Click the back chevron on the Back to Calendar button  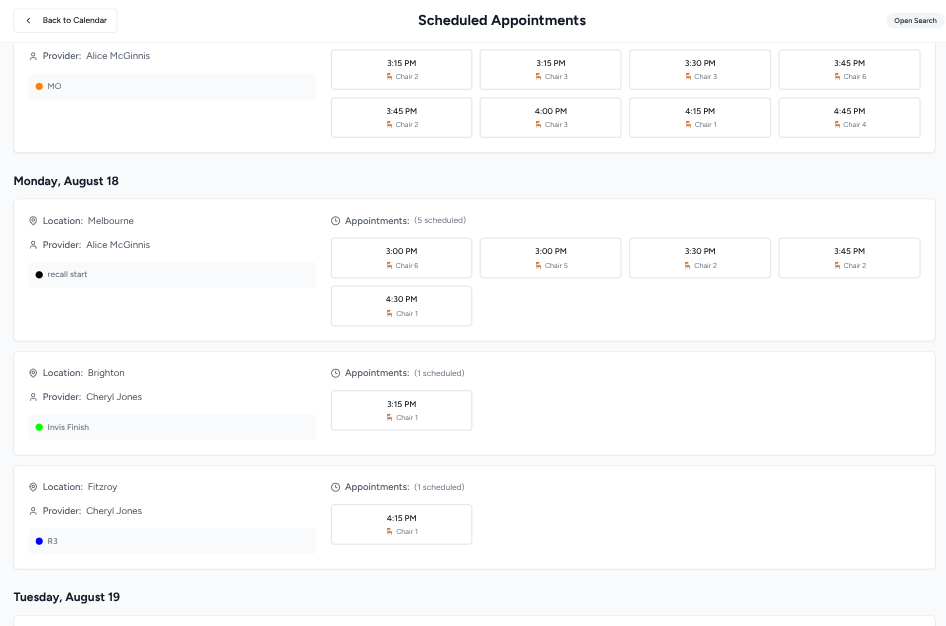28,20
